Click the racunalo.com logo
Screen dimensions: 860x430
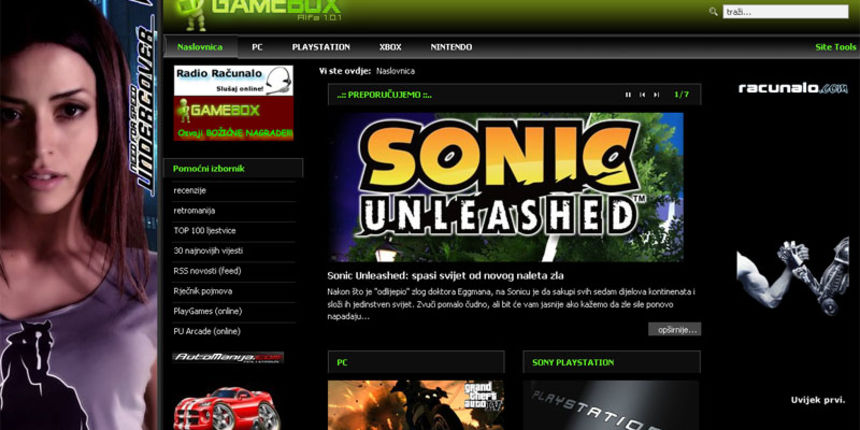[x=793, y=88]
